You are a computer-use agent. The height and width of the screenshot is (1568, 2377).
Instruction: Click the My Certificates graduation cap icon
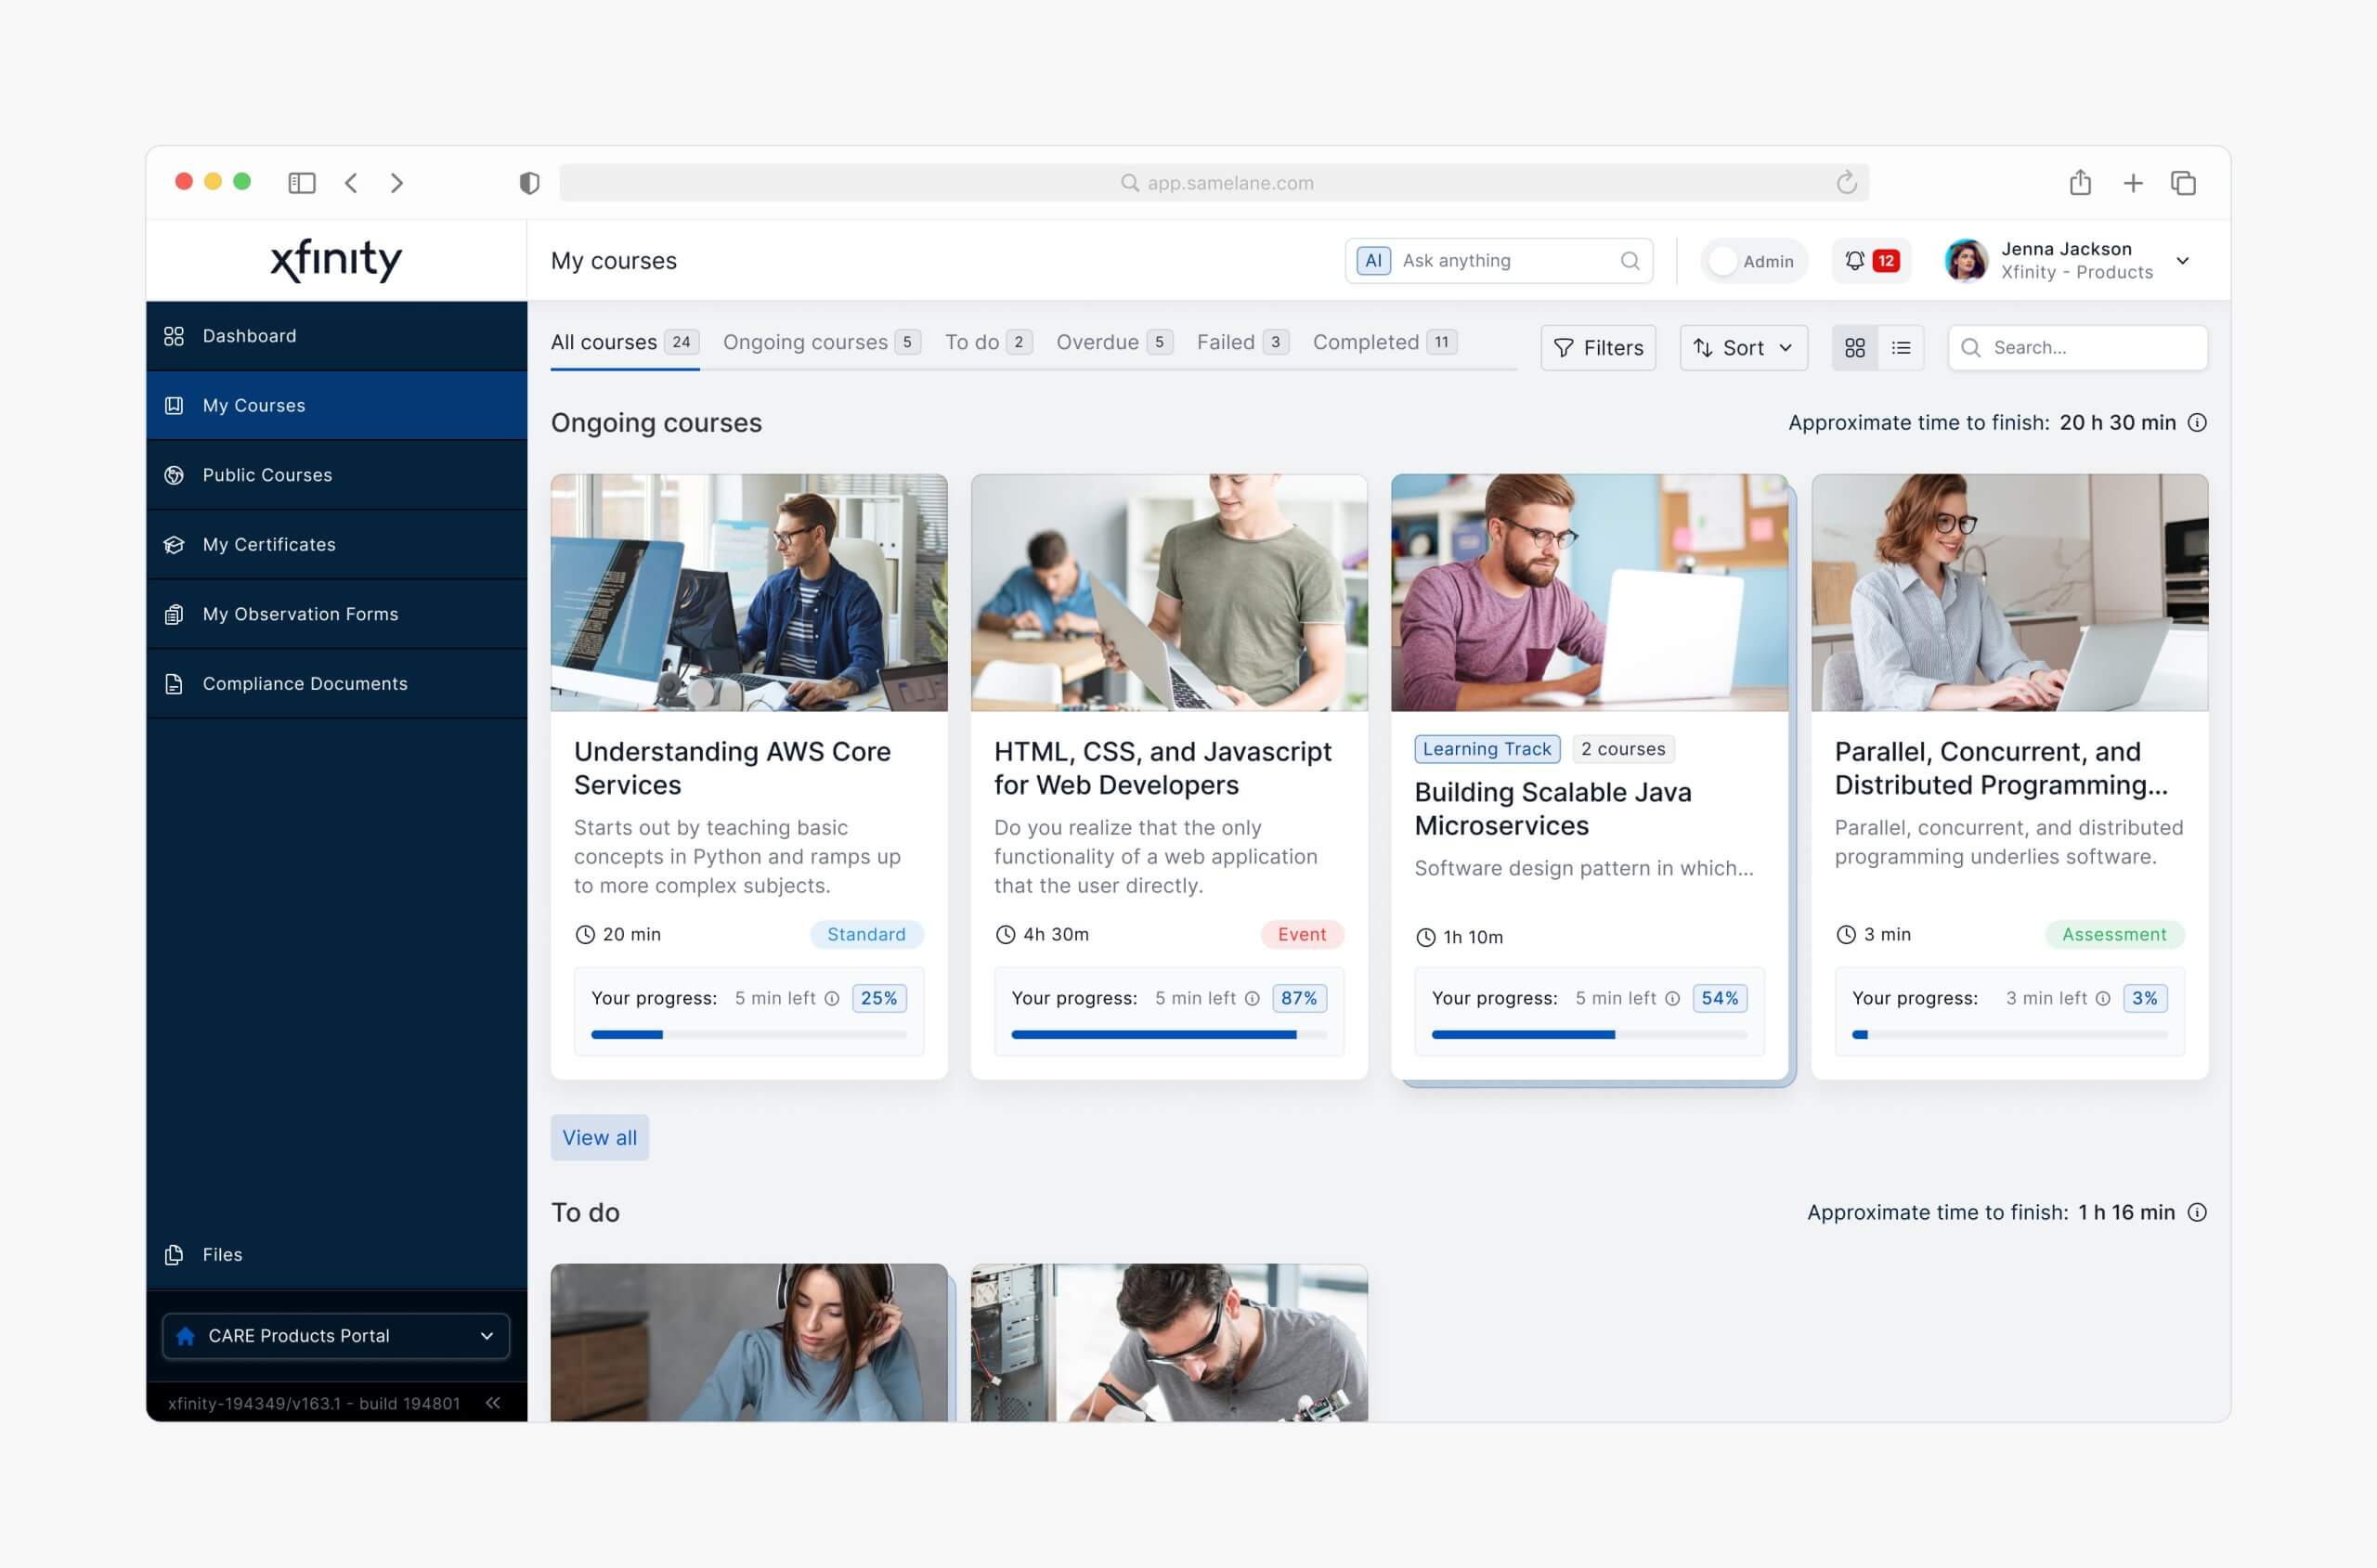(x=174, y=544)
